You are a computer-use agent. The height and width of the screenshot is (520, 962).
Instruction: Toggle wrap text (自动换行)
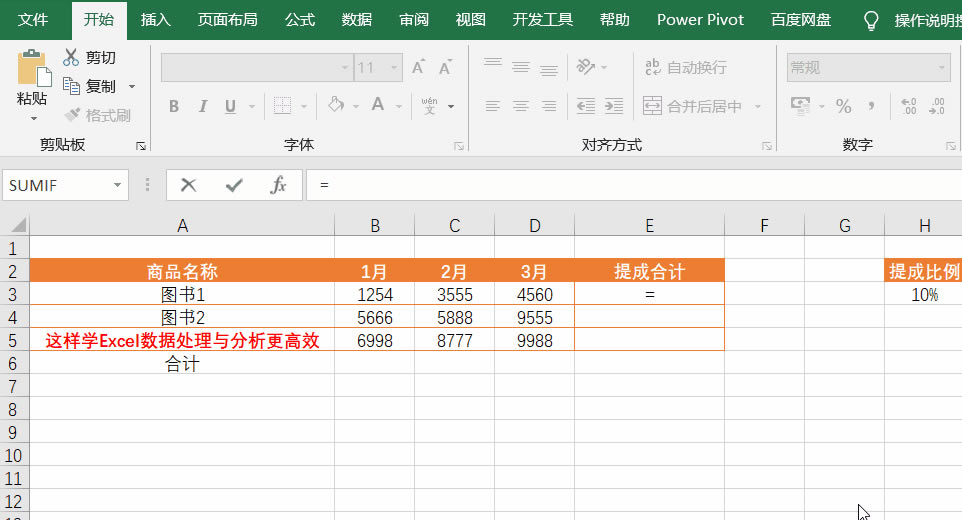686,67
